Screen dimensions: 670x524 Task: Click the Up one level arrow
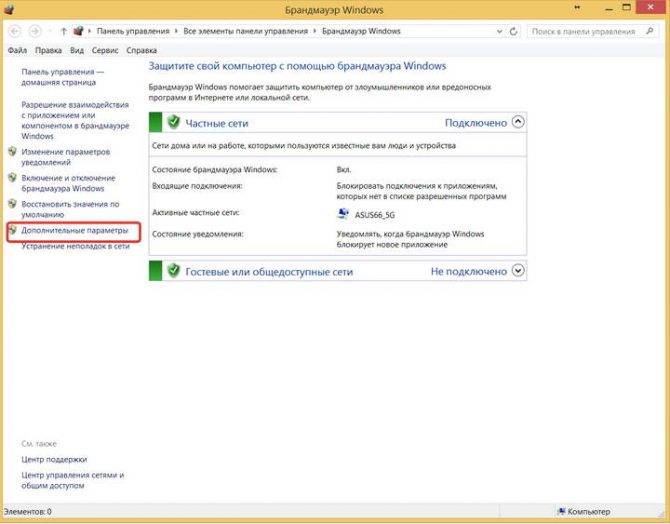pos(65,31)
